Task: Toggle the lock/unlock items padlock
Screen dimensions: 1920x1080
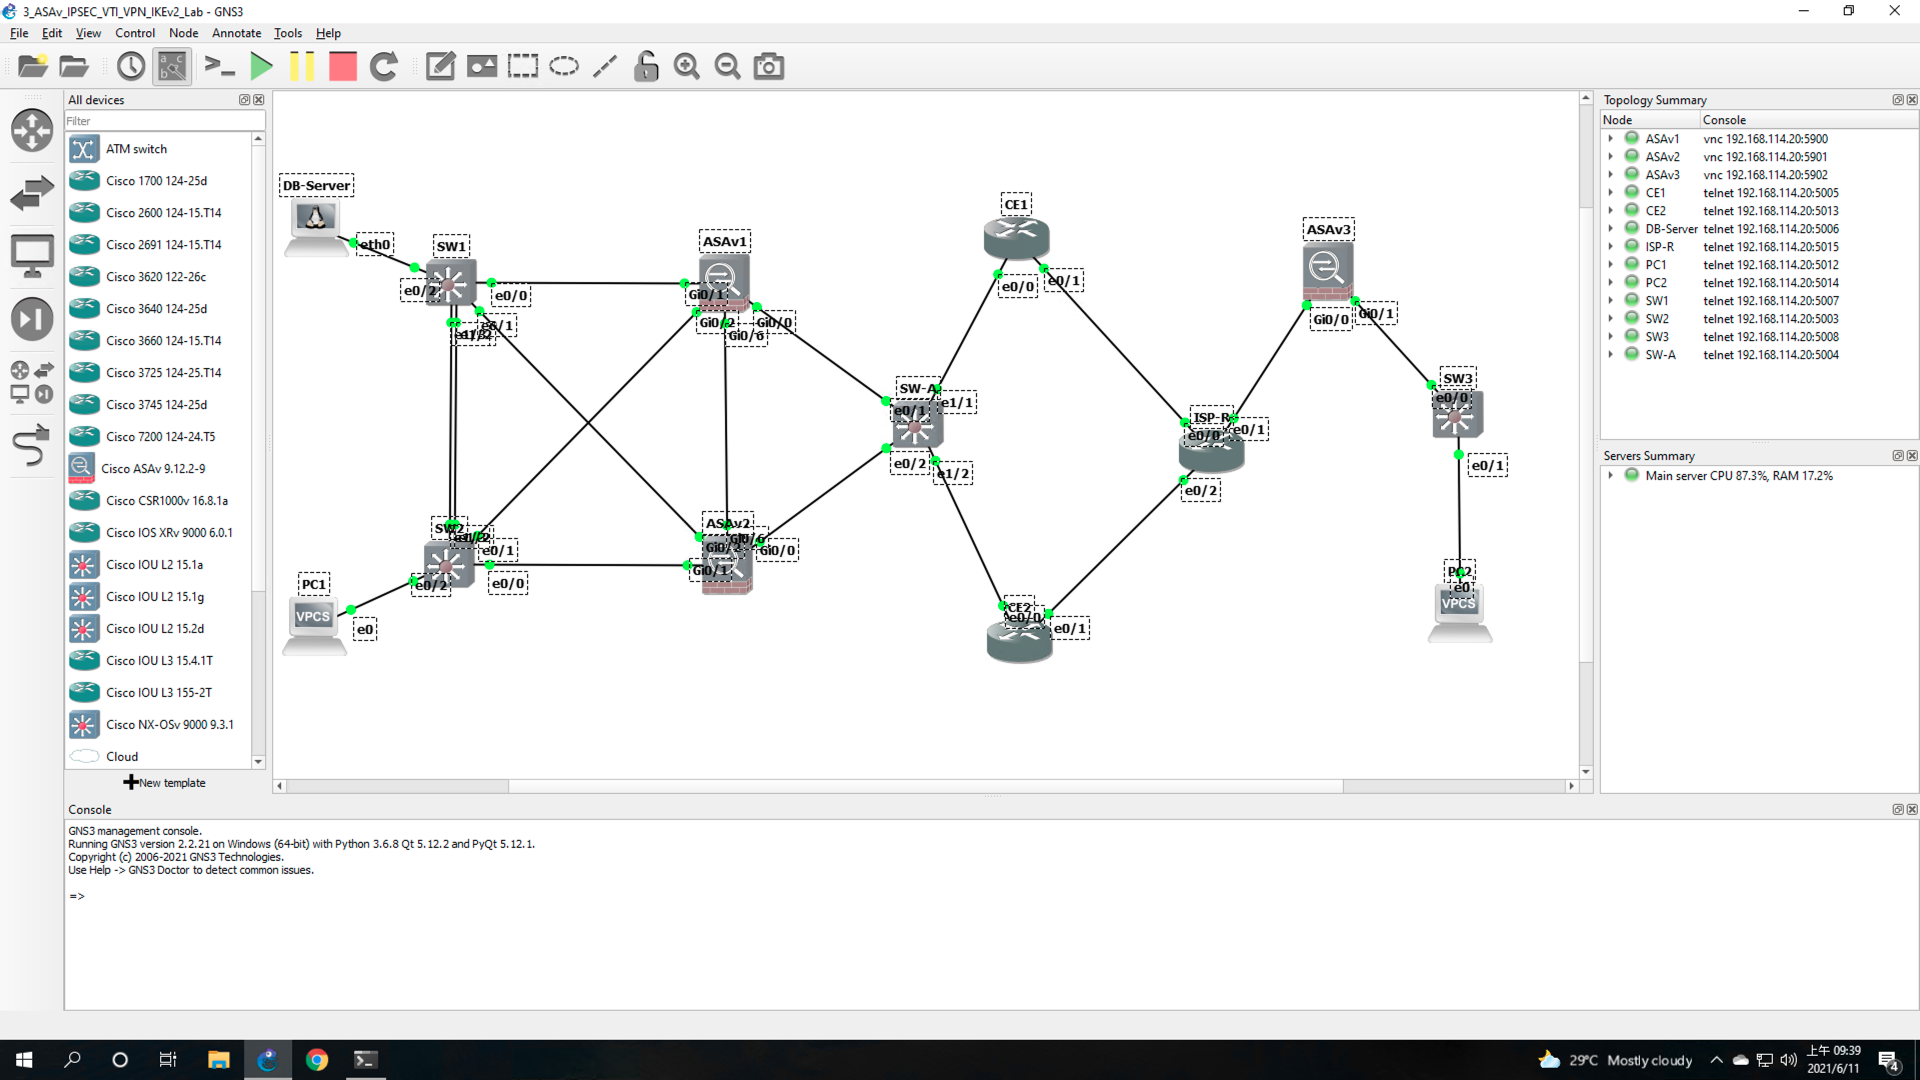Action: click(646, 66)
